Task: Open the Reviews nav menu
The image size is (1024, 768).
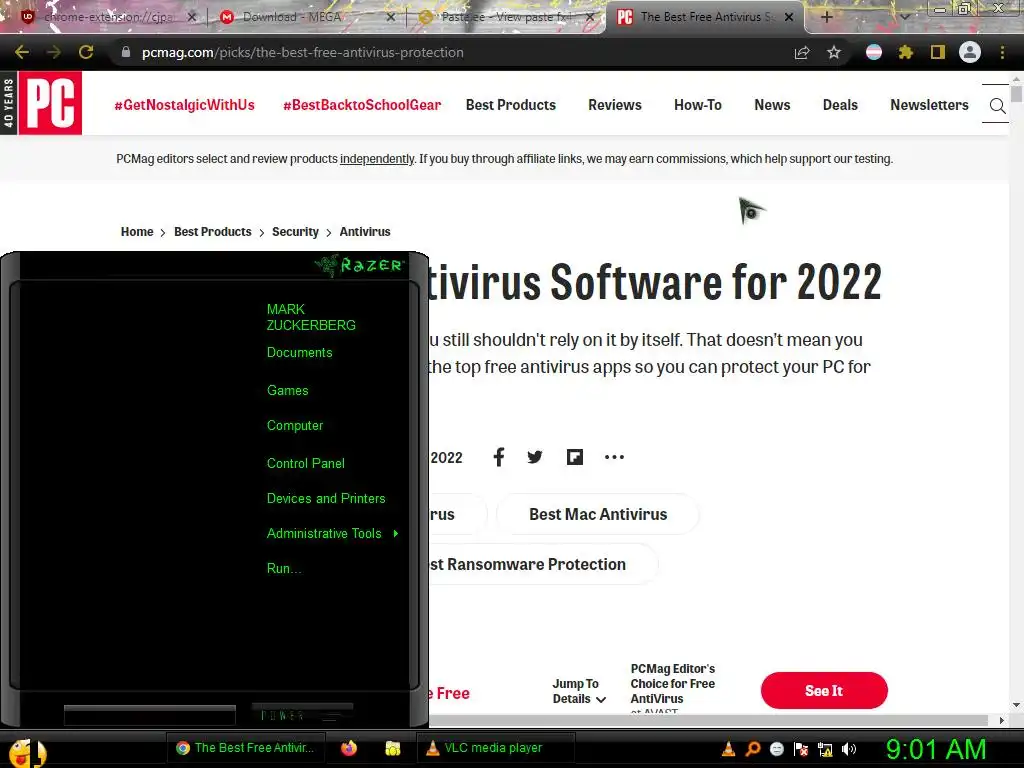Action: [x=615, y=105]
